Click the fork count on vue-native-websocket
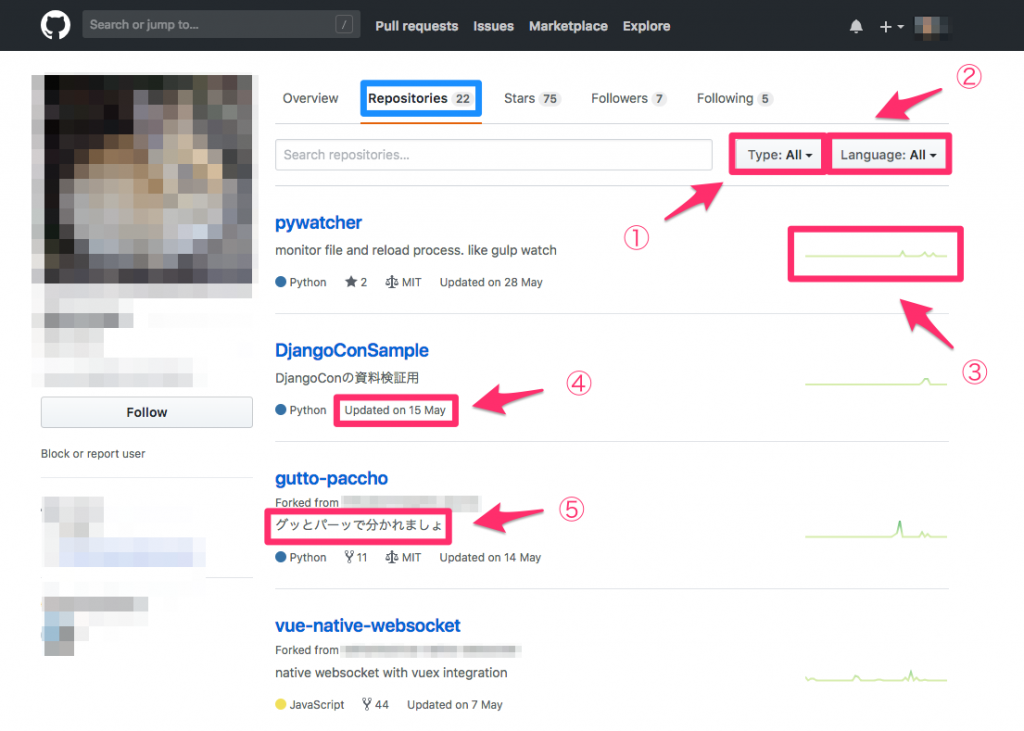The image size is (1024, 731). (x=375, y=704)
